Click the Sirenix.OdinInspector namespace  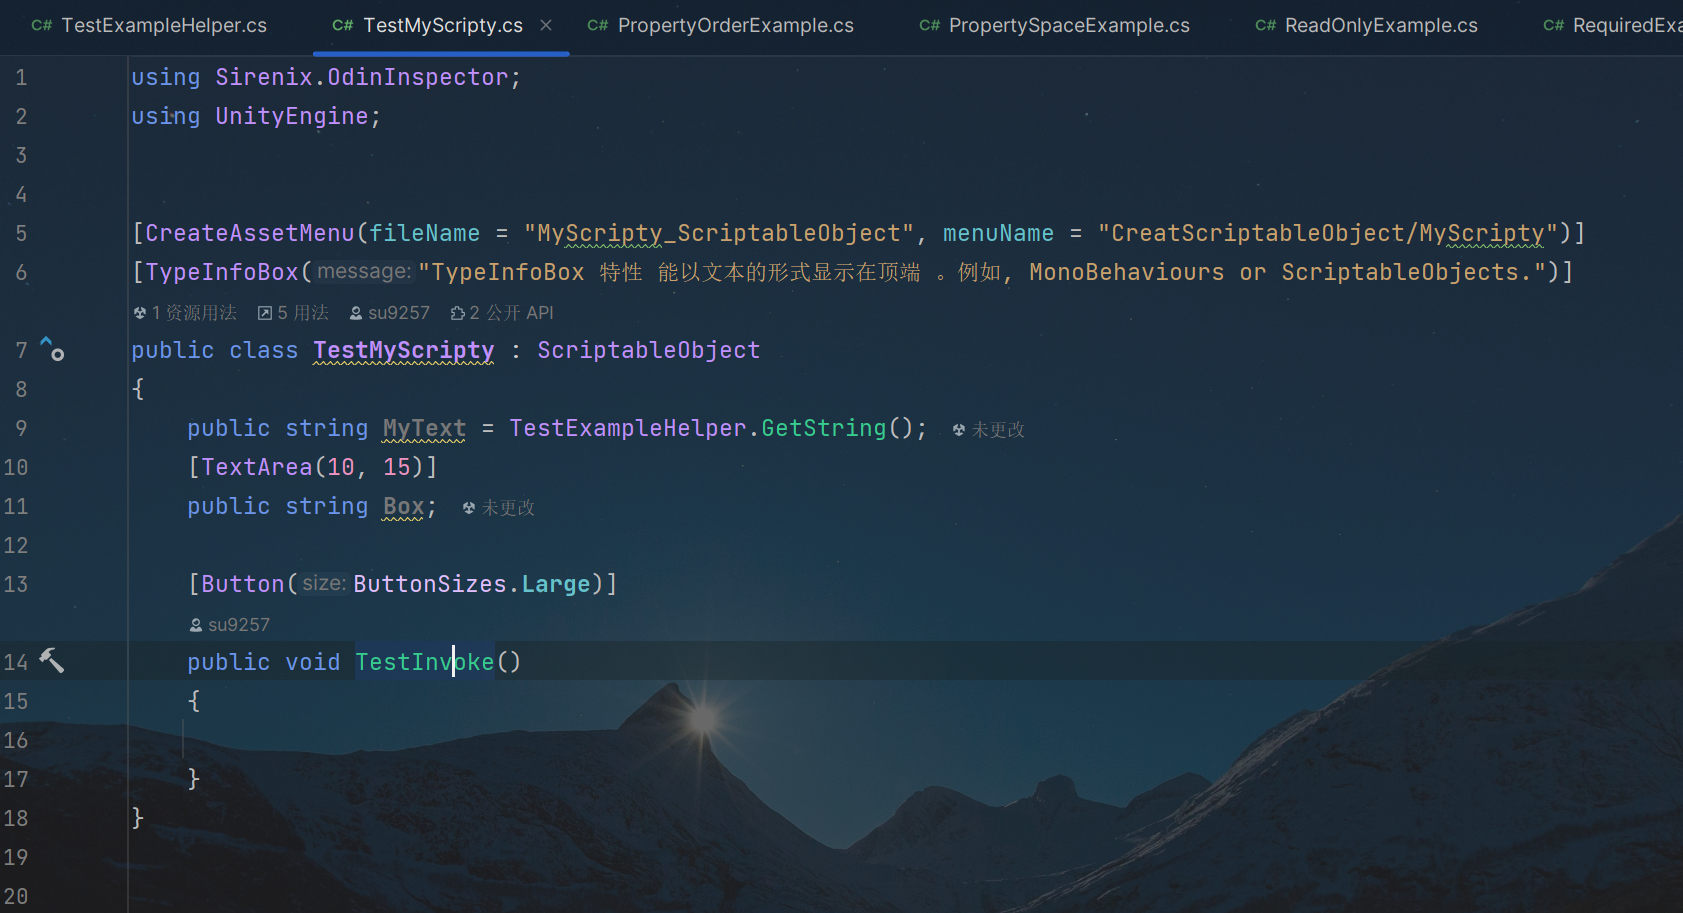click(362, 77)
